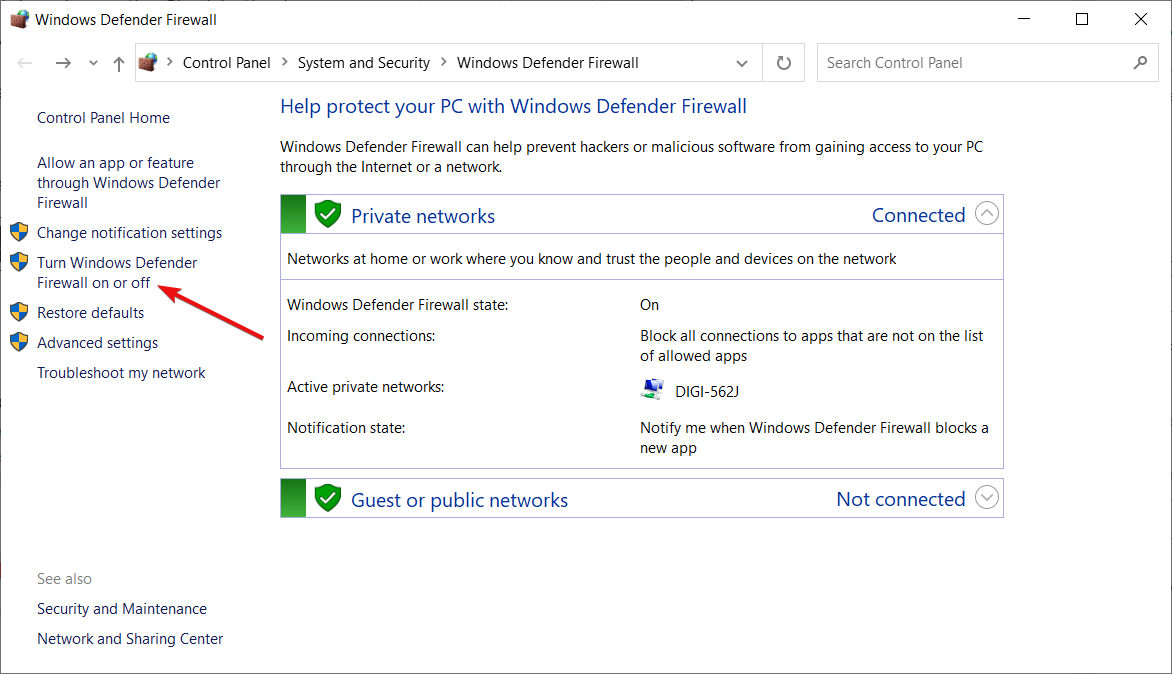1172x674 pixels.
Task: Click shield icon beside Advanced settings
Action: pyautogui.click(x=19, y=341)
